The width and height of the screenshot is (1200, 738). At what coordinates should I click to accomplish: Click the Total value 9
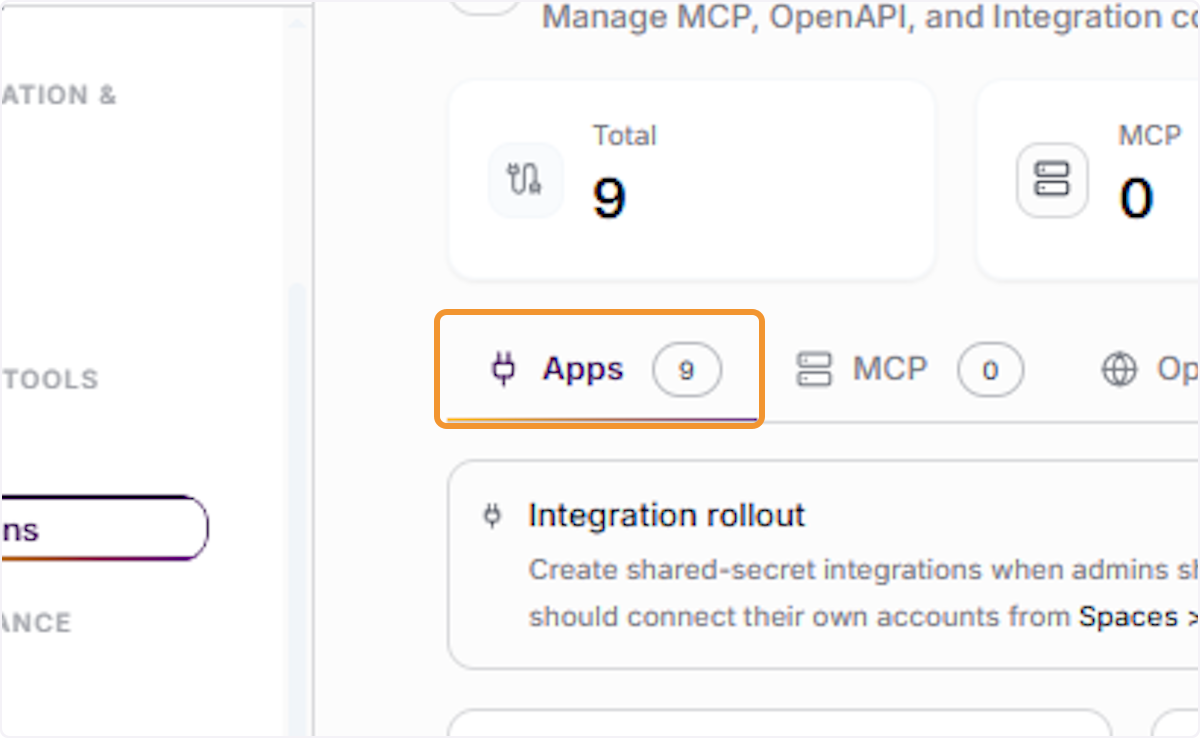pos(609,198)
